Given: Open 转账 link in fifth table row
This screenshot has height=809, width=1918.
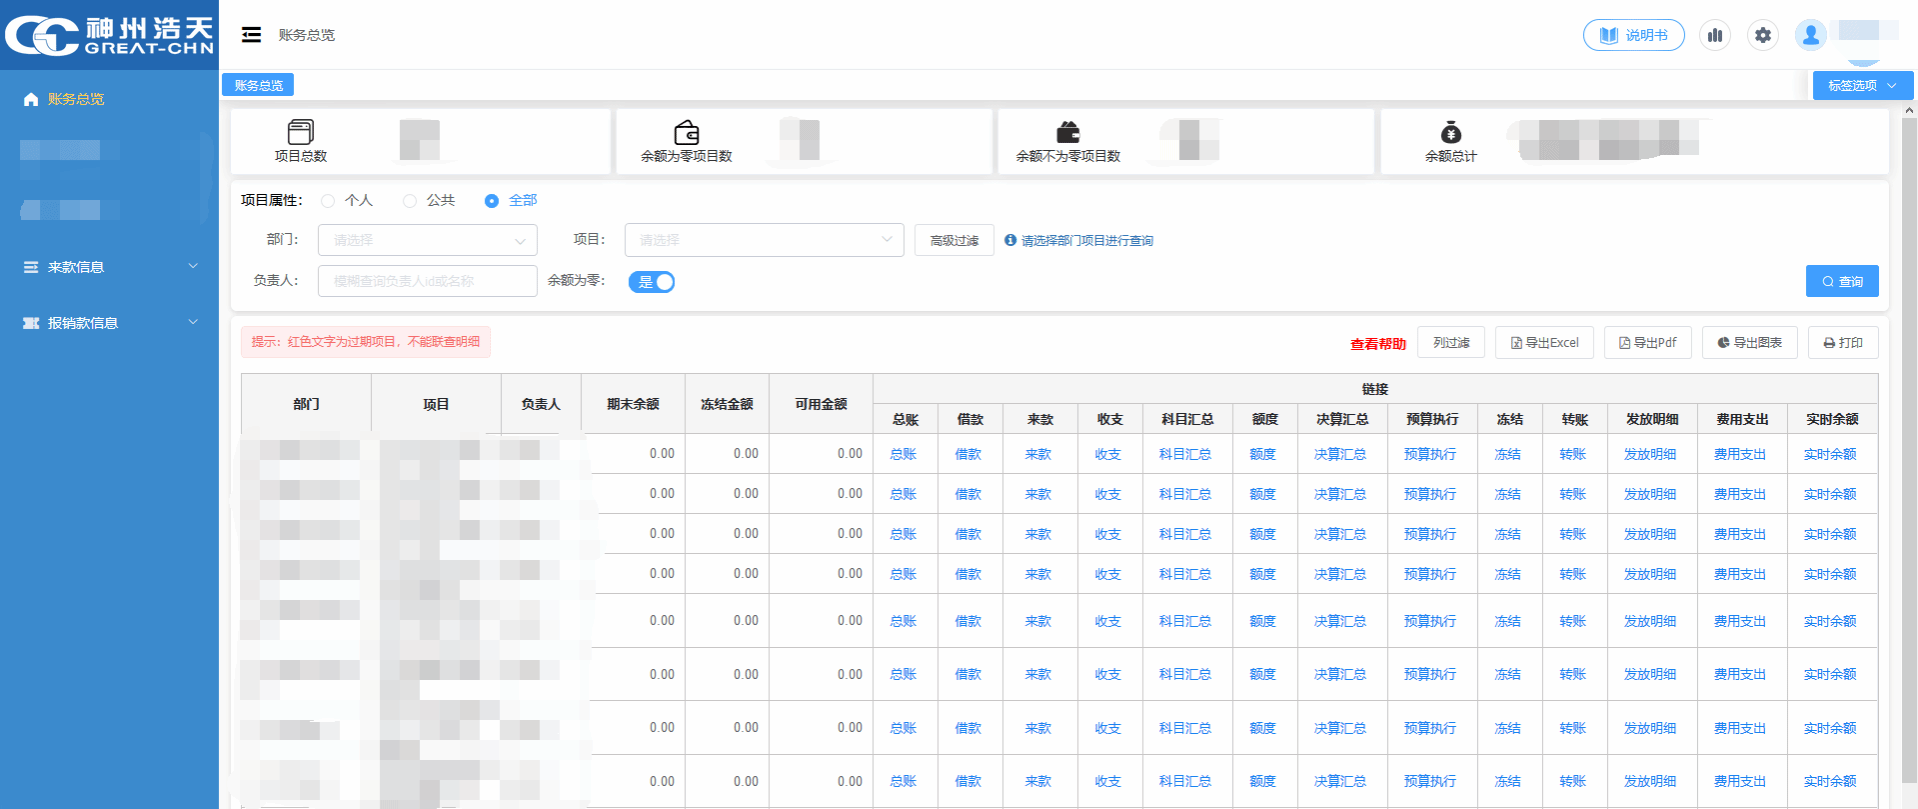Looking at the screenshot, I should [x=1573, y=621].
